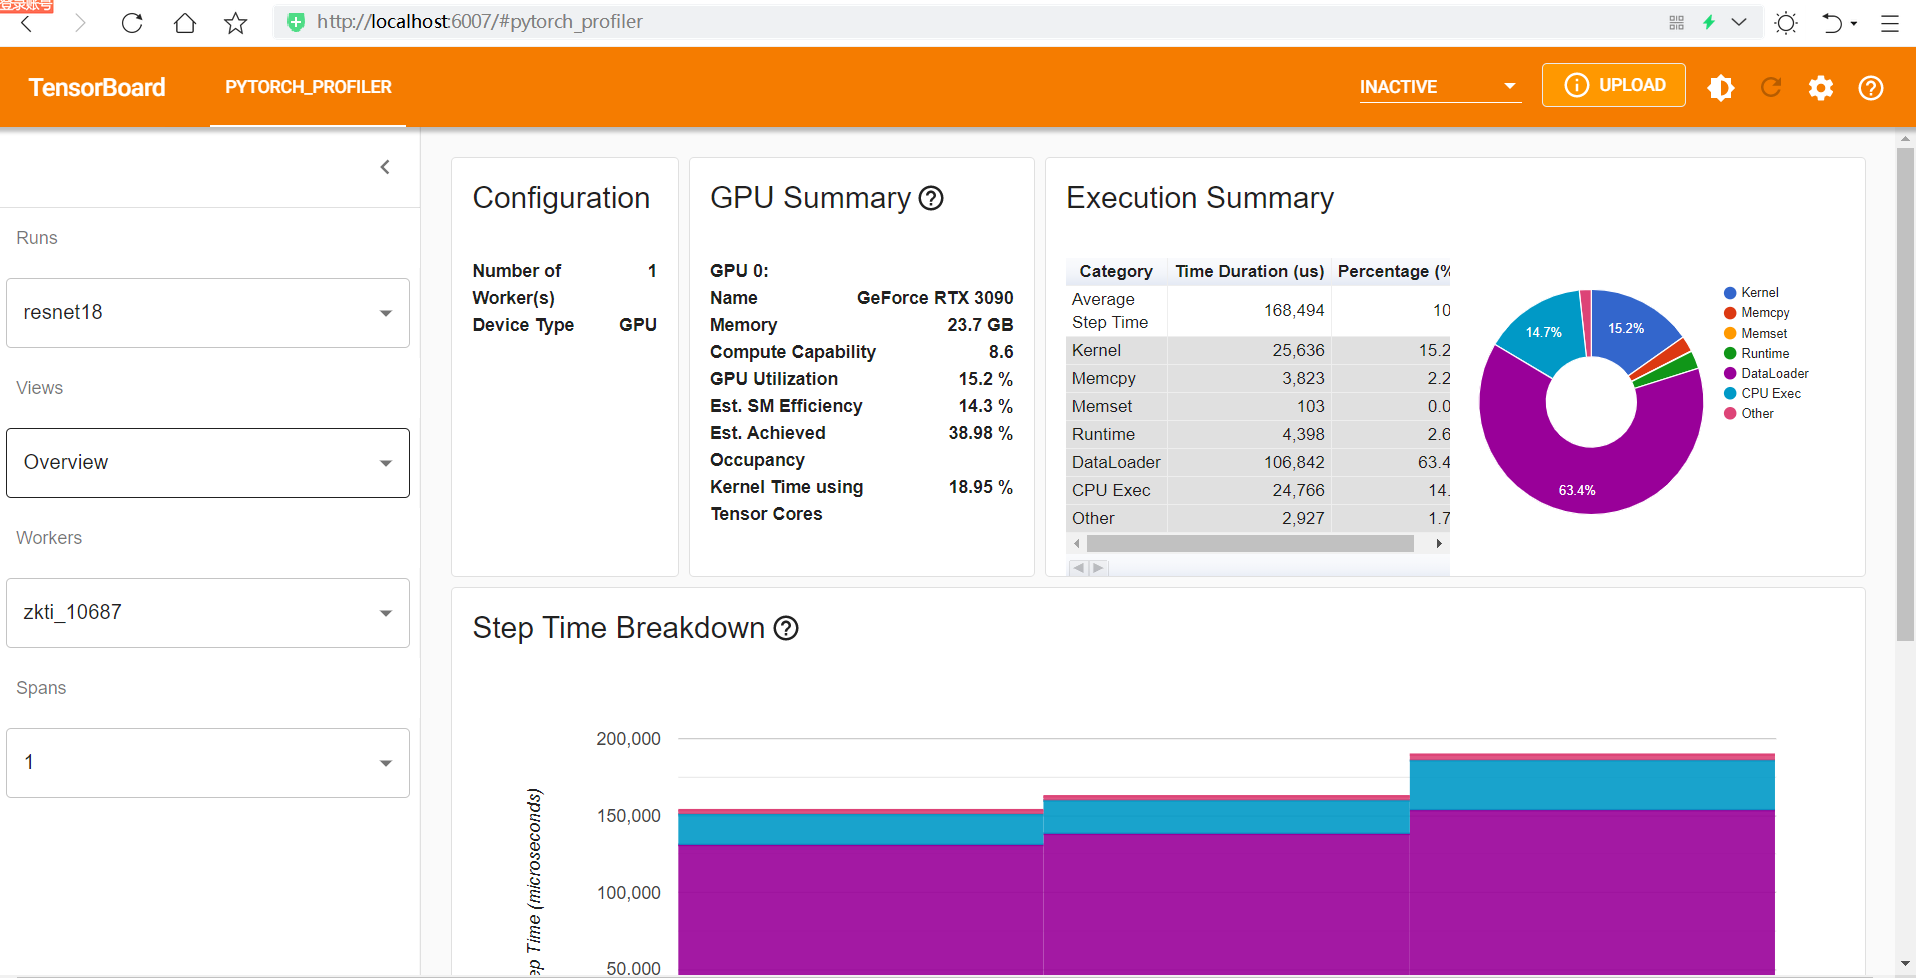Bookmark page with the star icon

(236, 23)
